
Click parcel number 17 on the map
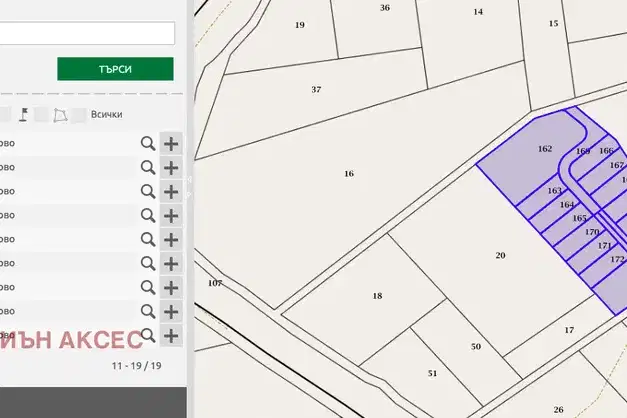pos(569,330)
